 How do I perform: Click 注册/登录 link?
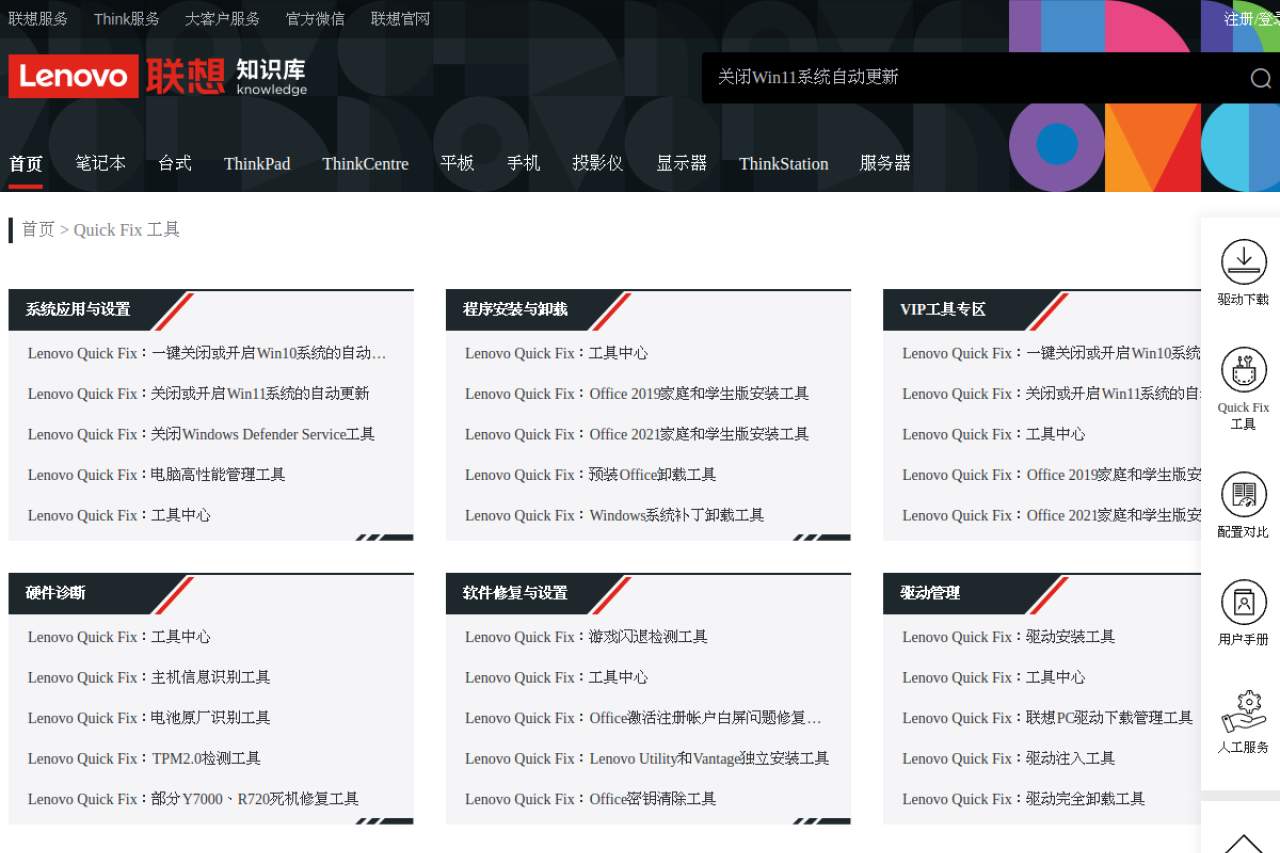coord(1252,19)
